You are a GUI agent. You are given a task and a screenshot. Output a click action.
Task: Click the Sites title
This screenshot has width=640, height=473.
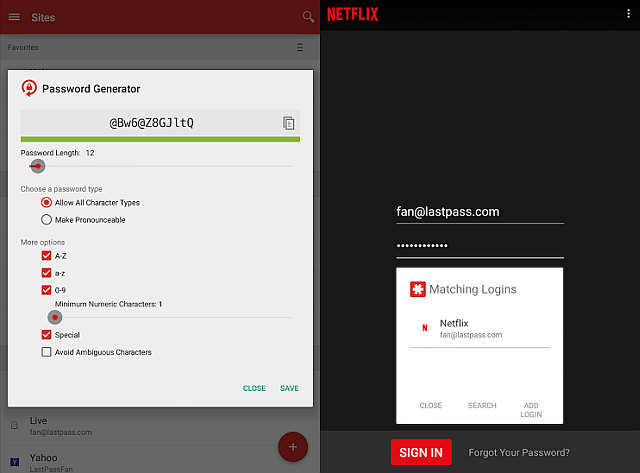(43, 18)
